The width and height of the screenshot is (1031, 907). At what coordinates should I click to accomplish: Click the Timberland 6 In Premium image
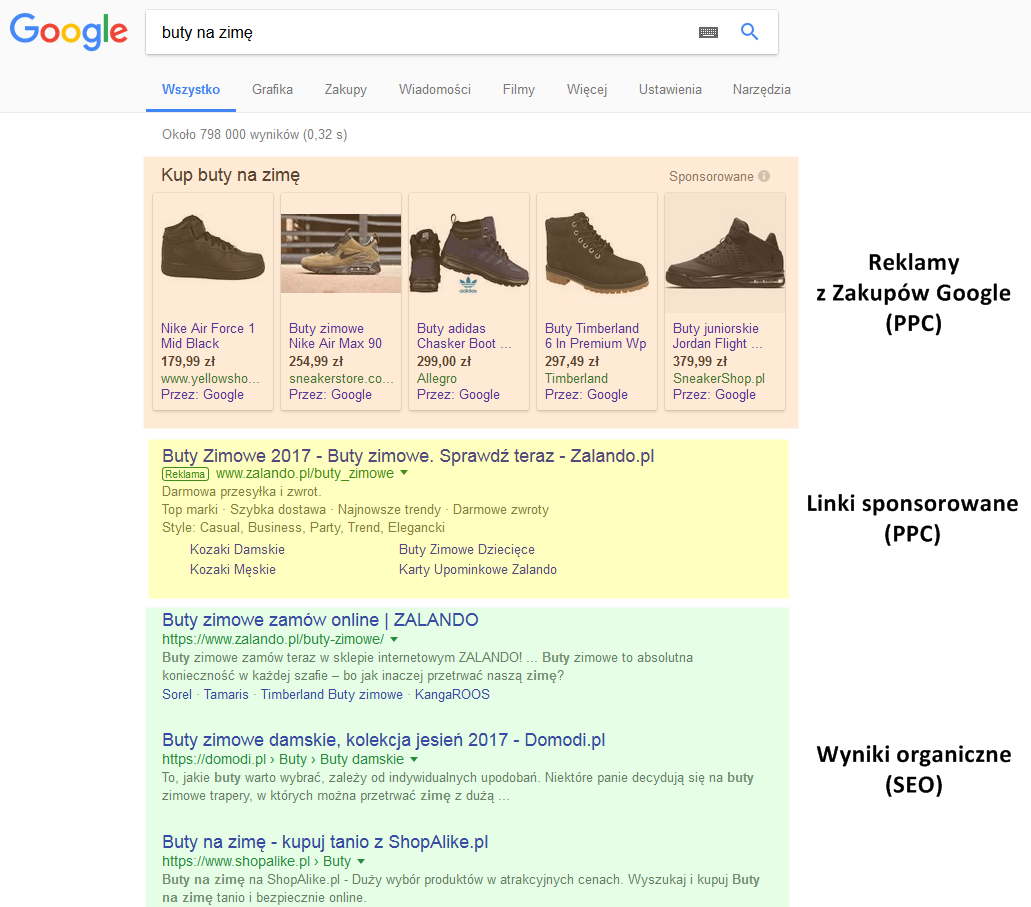(x=596, y=252)
